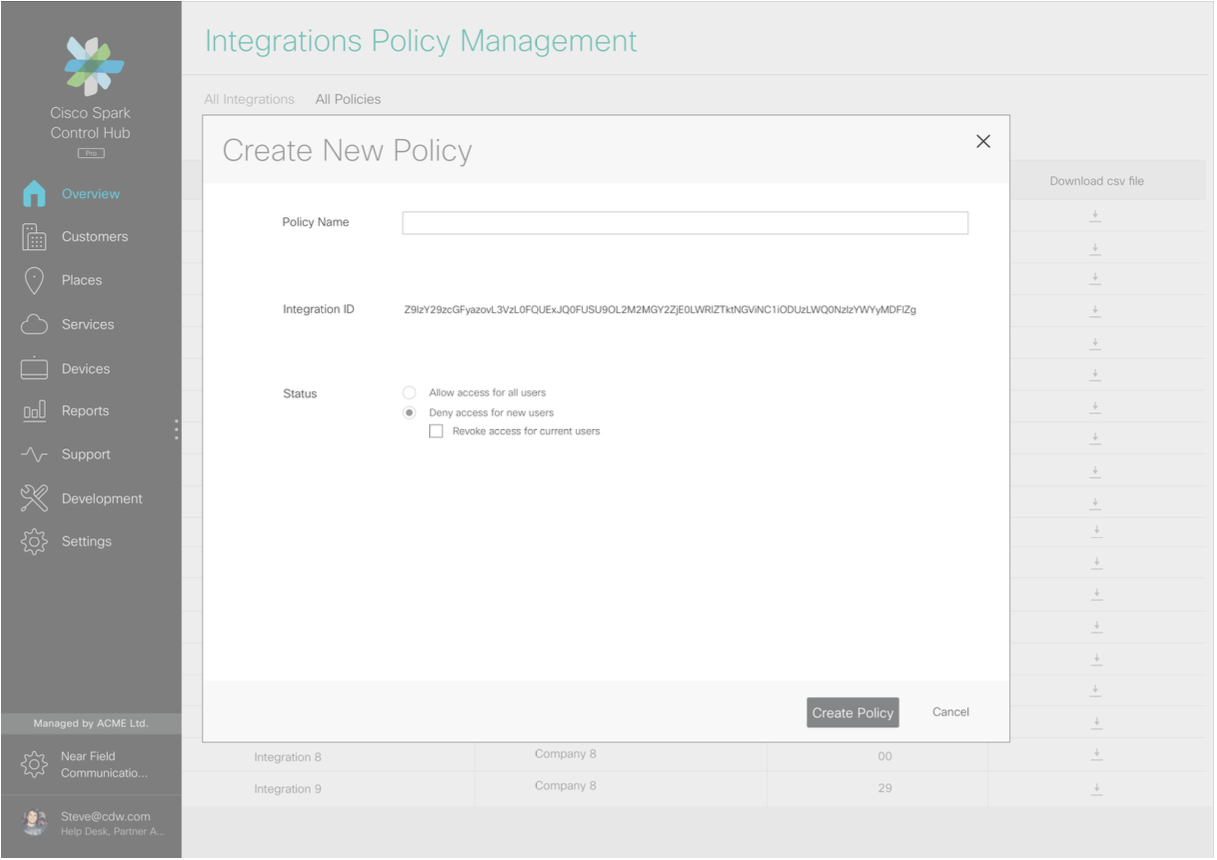Viewport: 1217px width, 860px height.
Task: Open Reports via the bar chart icon
Action: tap(34, 411)
